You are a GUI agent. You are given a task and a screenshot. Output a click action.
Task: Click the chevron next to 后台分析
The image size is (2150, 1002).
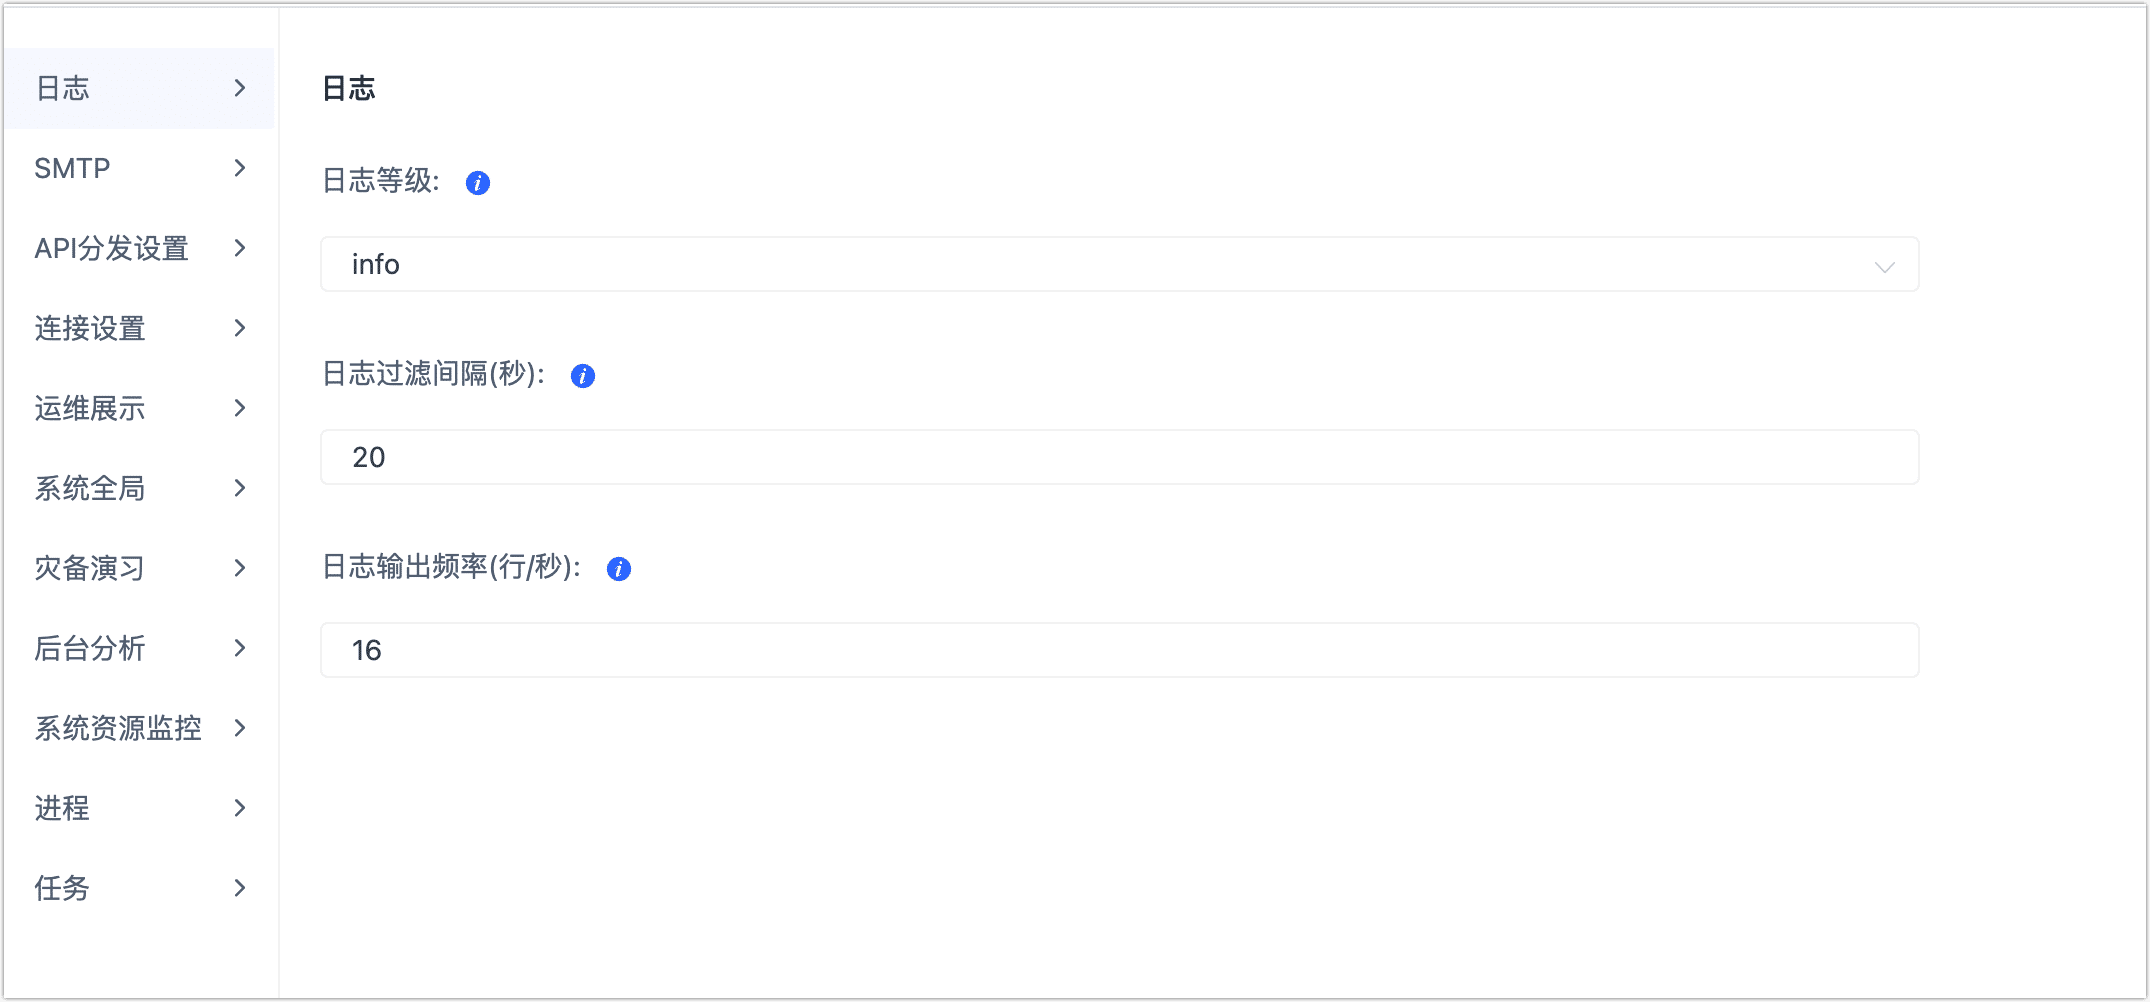240,648
